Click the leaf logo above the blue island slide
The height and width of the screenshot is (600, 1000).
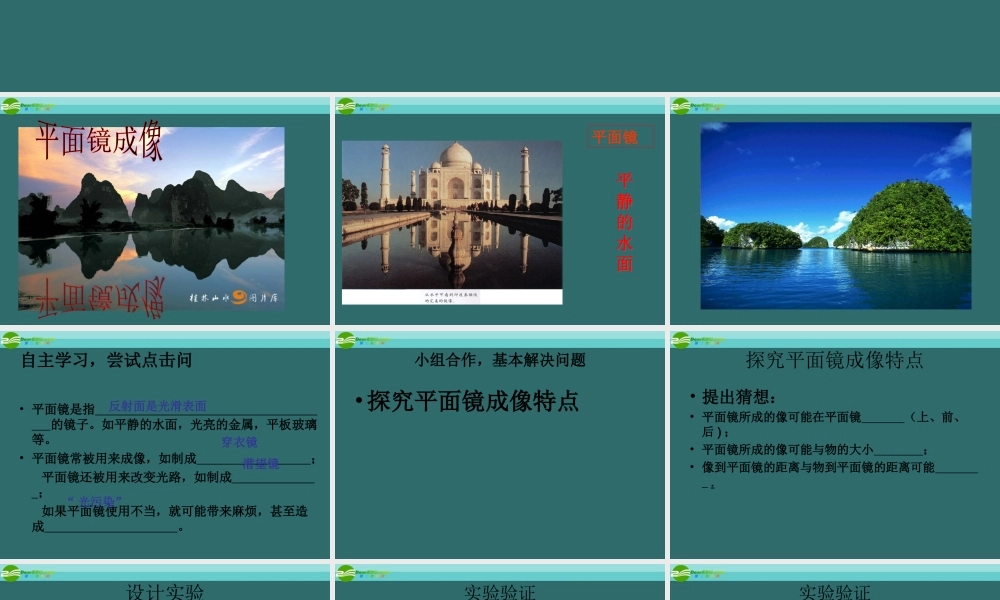(682, 106)
